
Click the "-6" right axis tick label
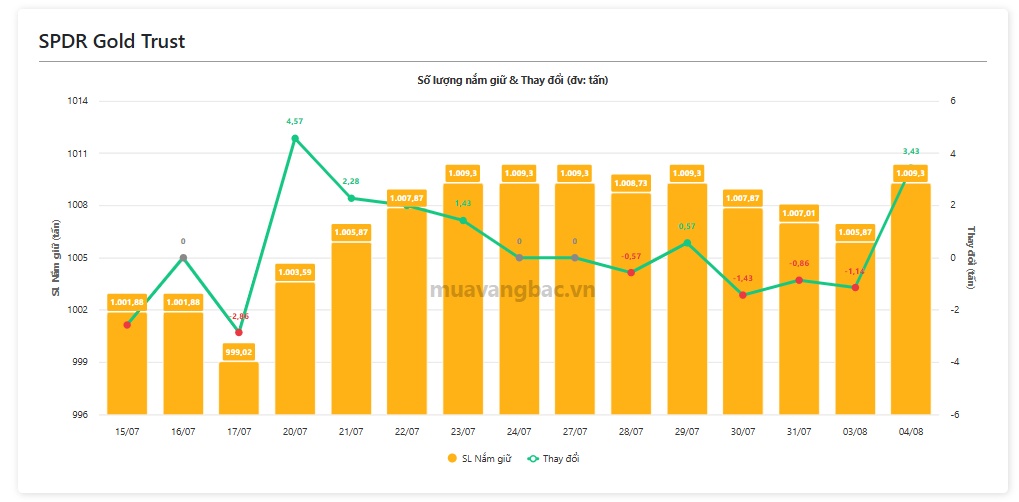[x=953, y=414]
